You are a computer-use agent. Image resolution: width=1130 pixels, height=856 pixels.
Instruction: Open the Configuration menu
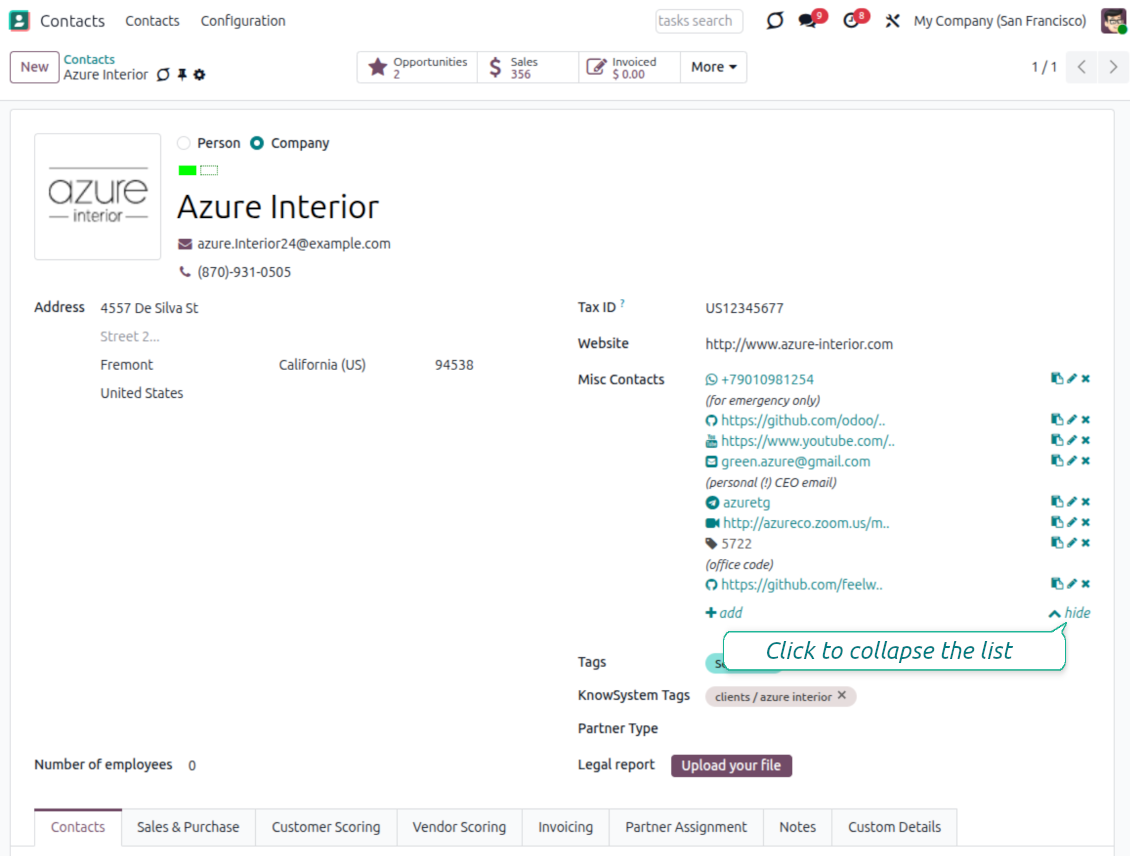coord(243,21)
